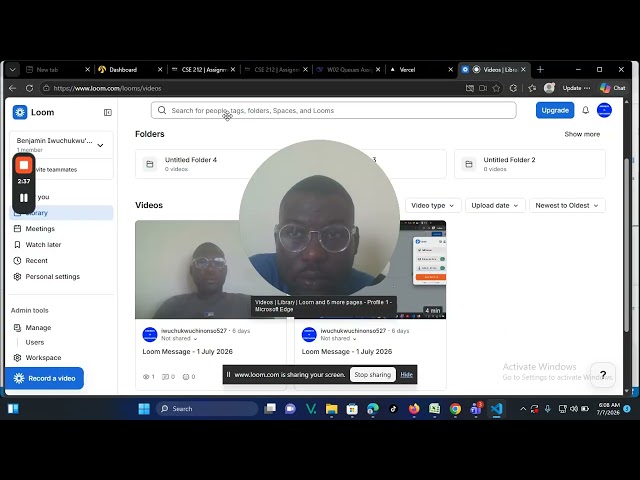Click the Untitled Folder 4 folder icon
640x480 pixels.
click(150, 164)
